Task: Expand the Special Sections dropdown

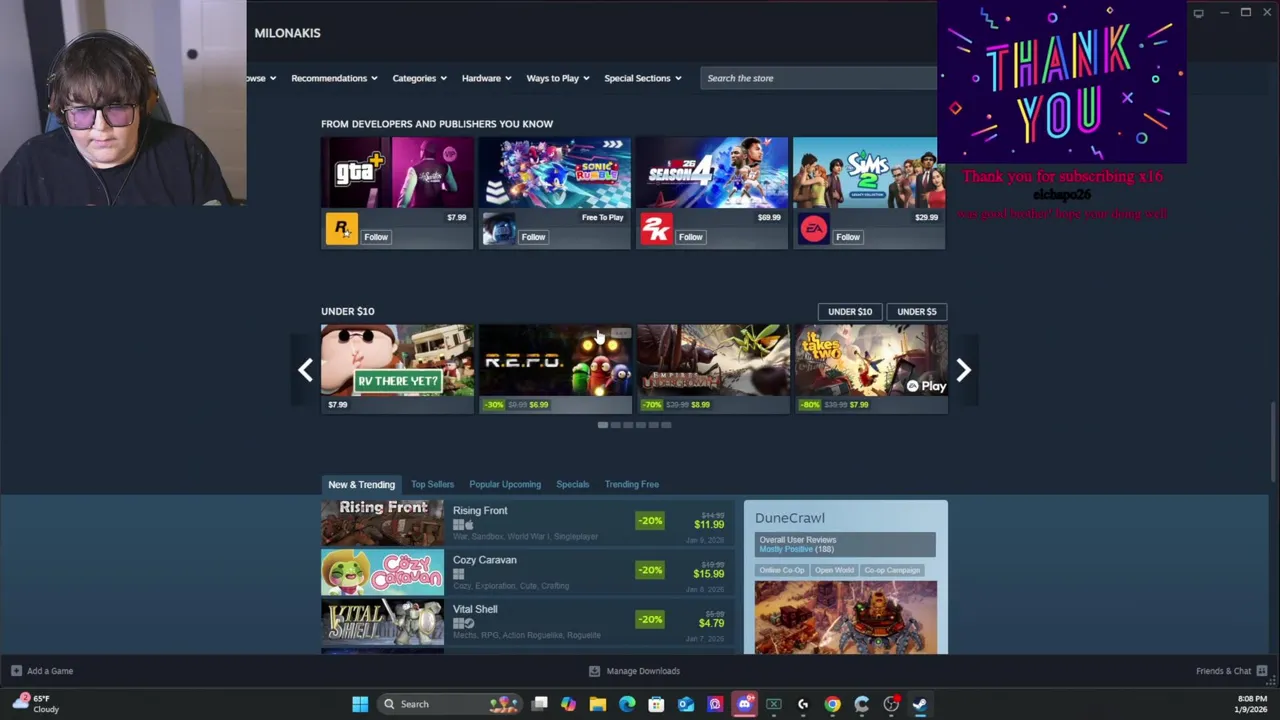Action: point(642,78)
